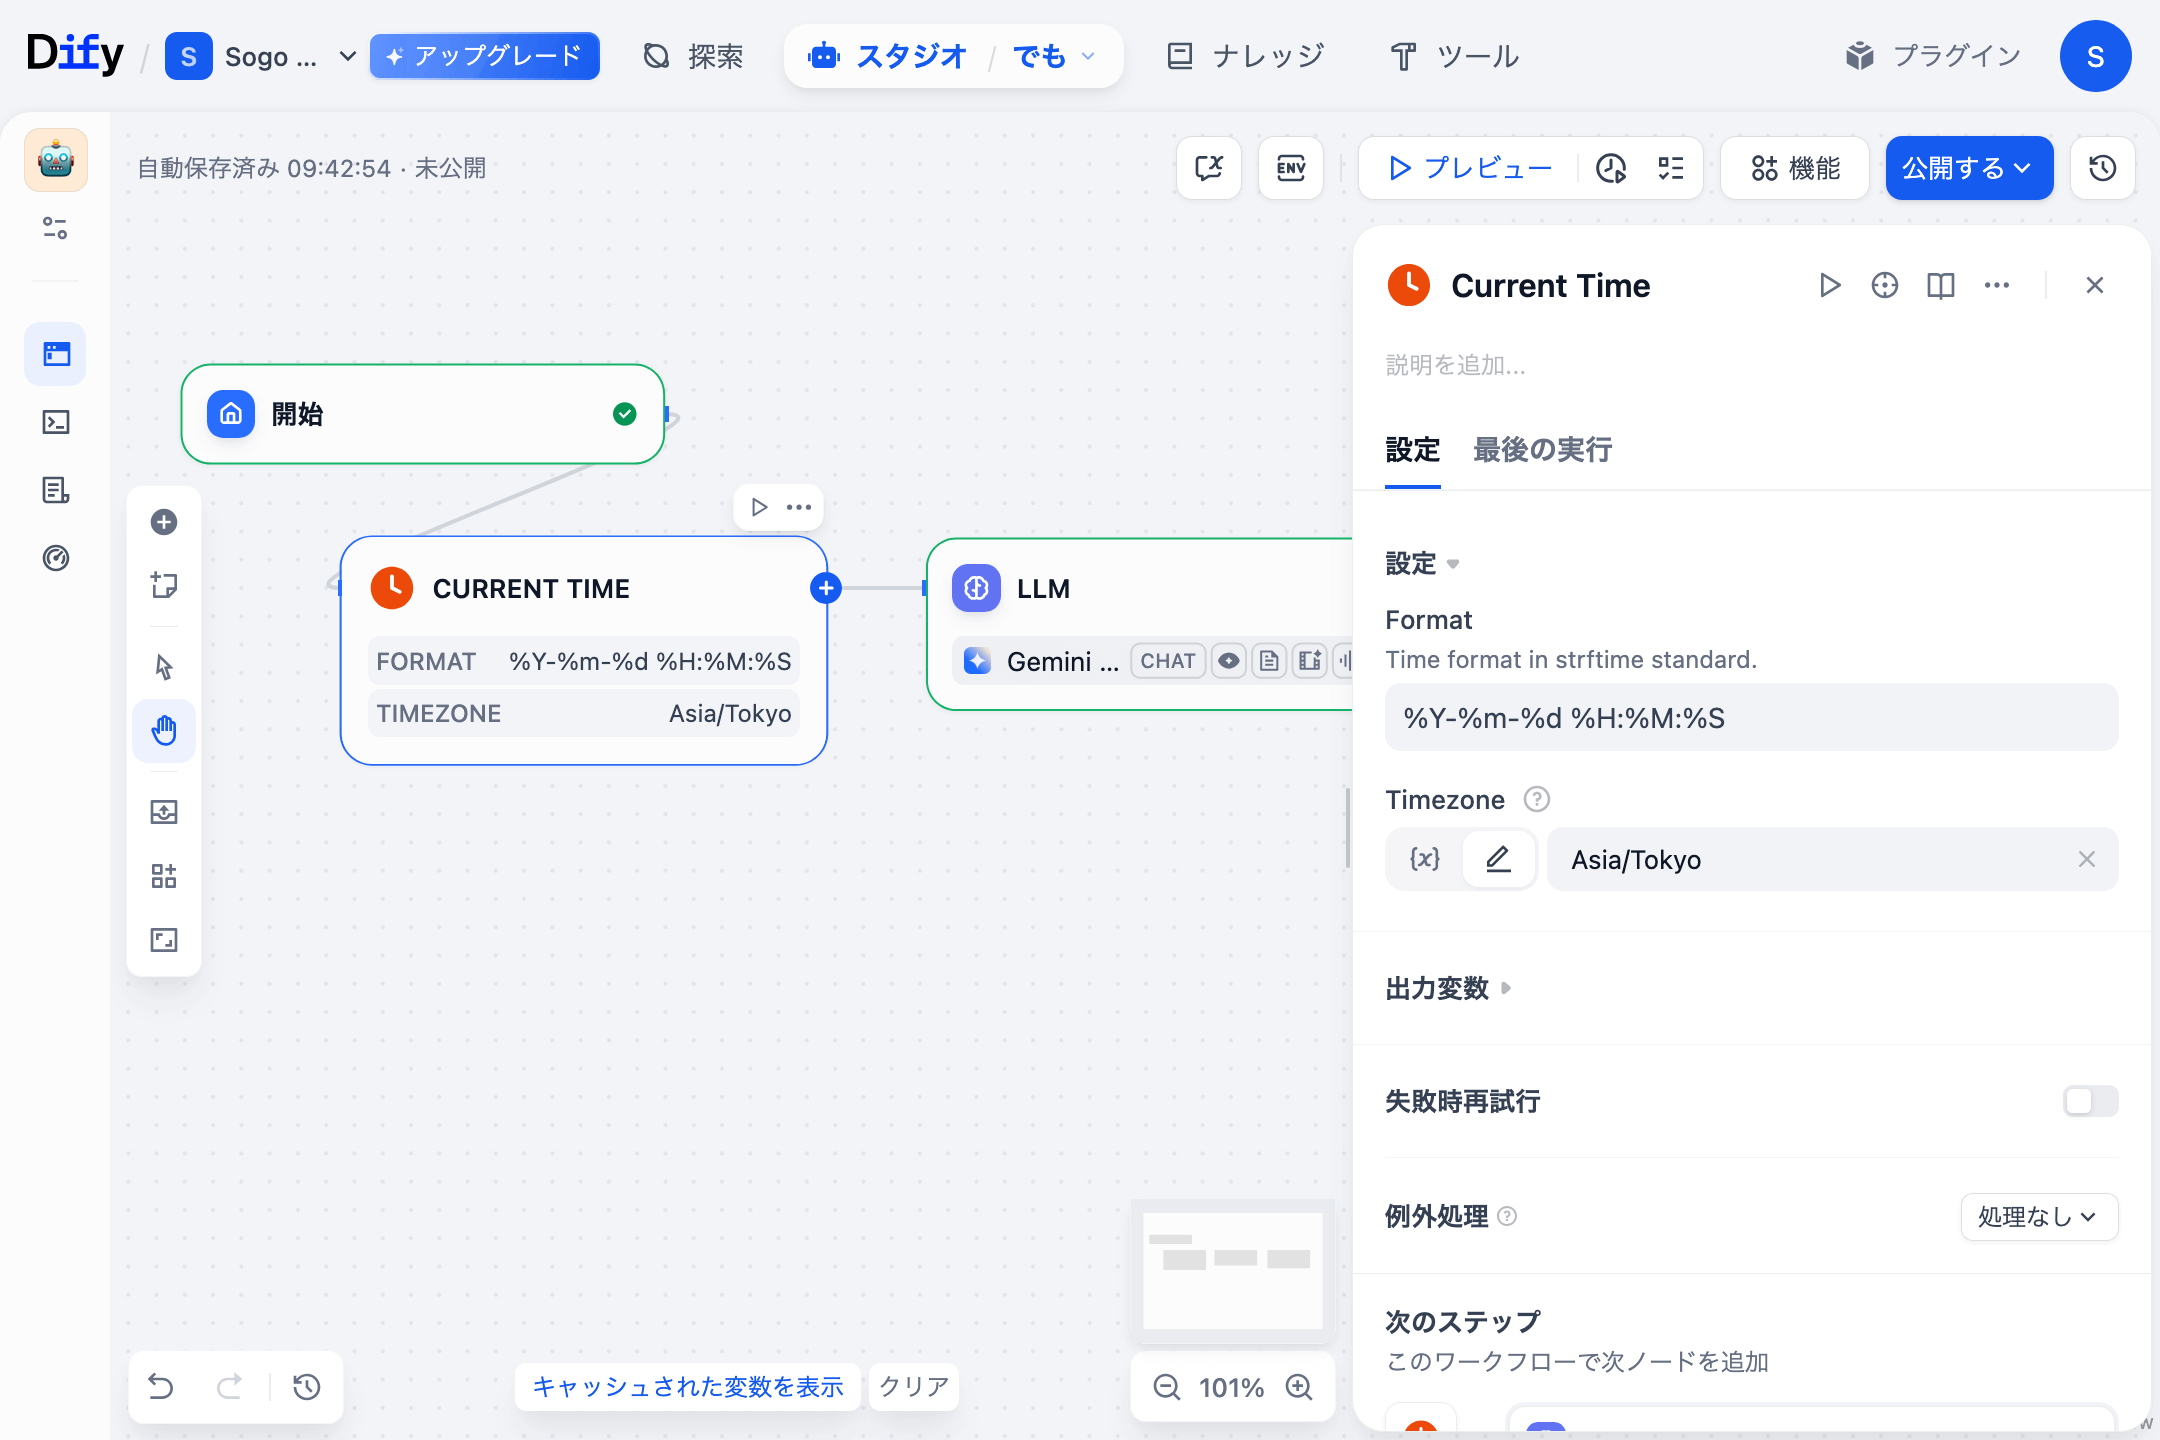2160x1440 pixels.
Task: Run the Current Time node with the play icon
Action: pyautogui.click(x=1830, y=285)
